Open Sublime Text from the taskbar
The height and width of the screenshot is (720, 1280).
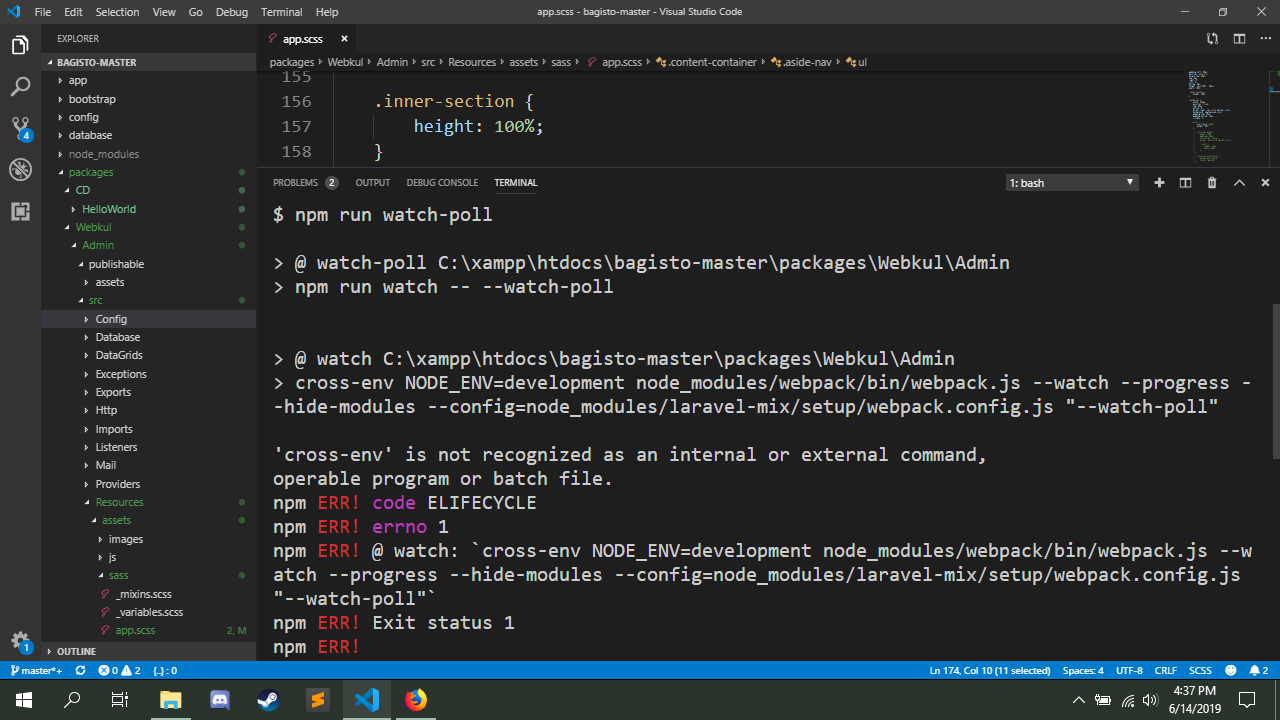coord(317,700)
